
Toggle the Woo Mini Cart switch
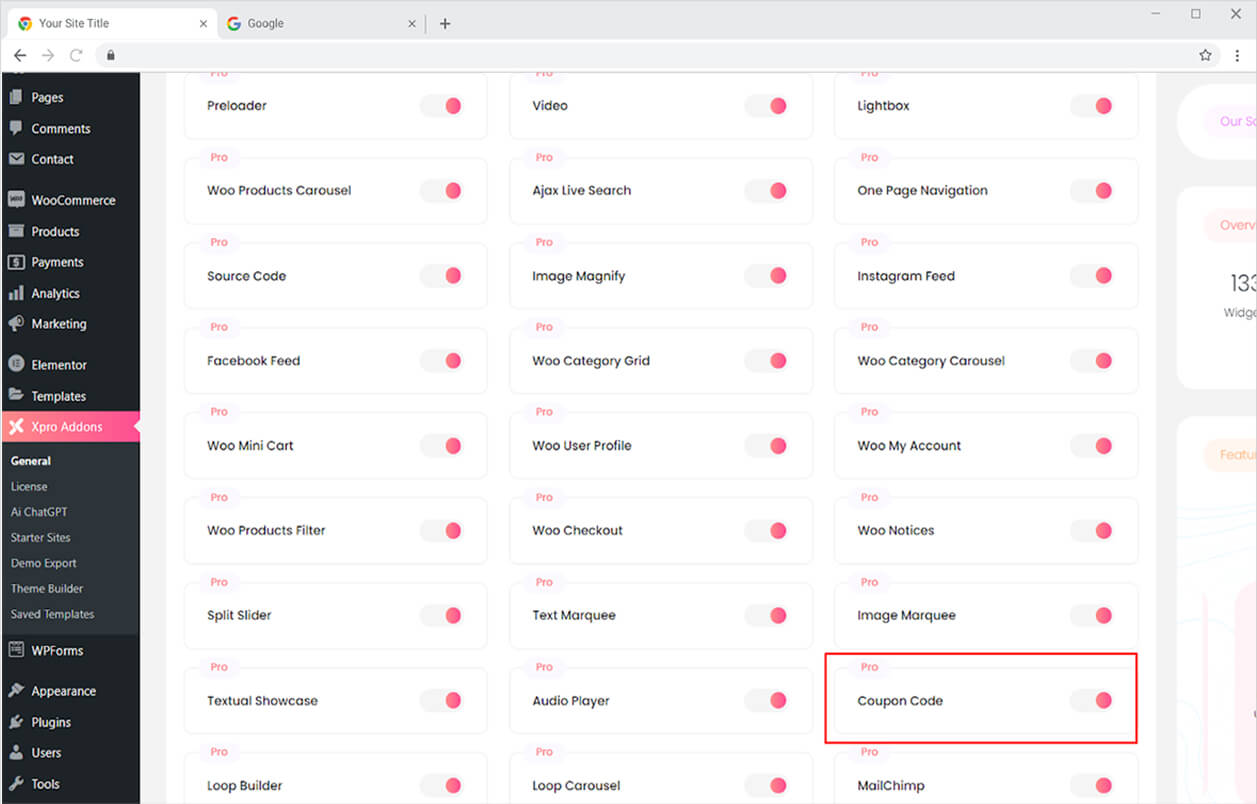(x=441, y=446)
